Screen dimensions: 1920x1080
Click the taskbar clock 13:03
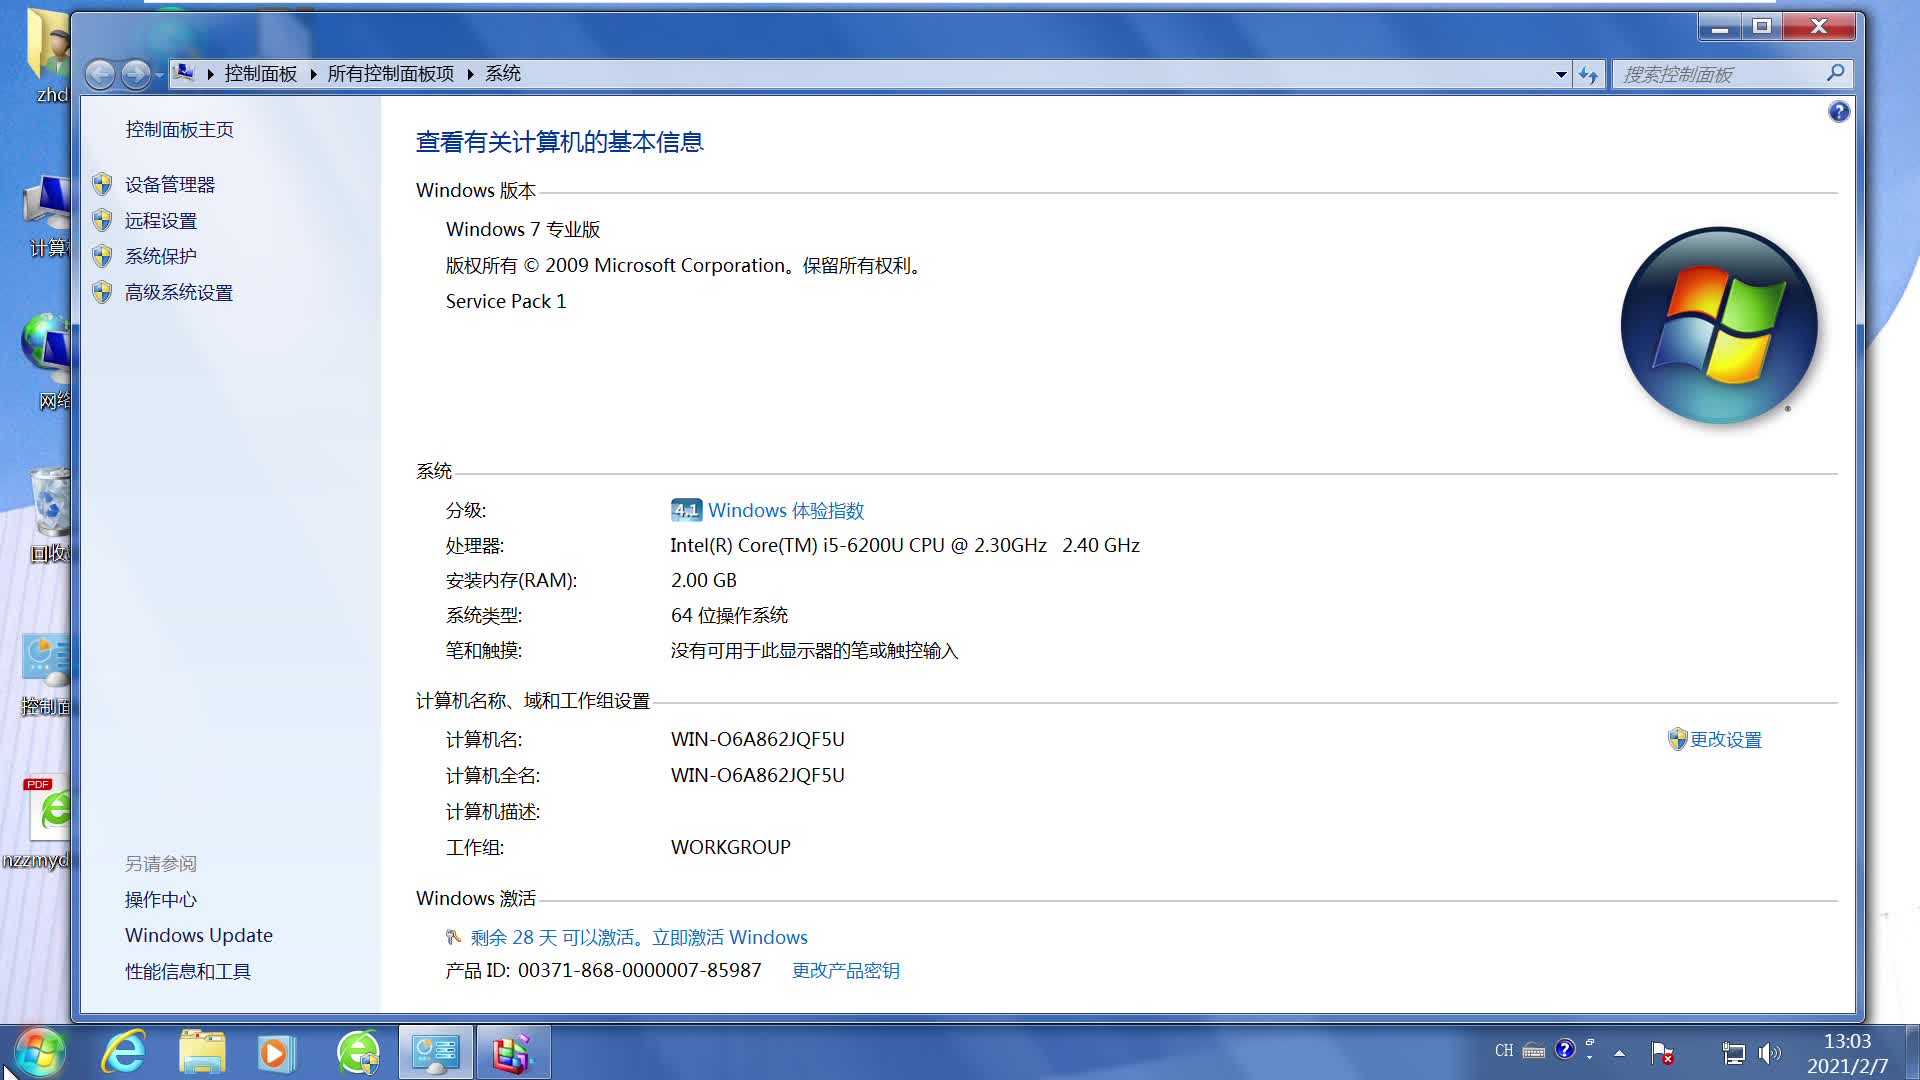click(1847, 1042)
